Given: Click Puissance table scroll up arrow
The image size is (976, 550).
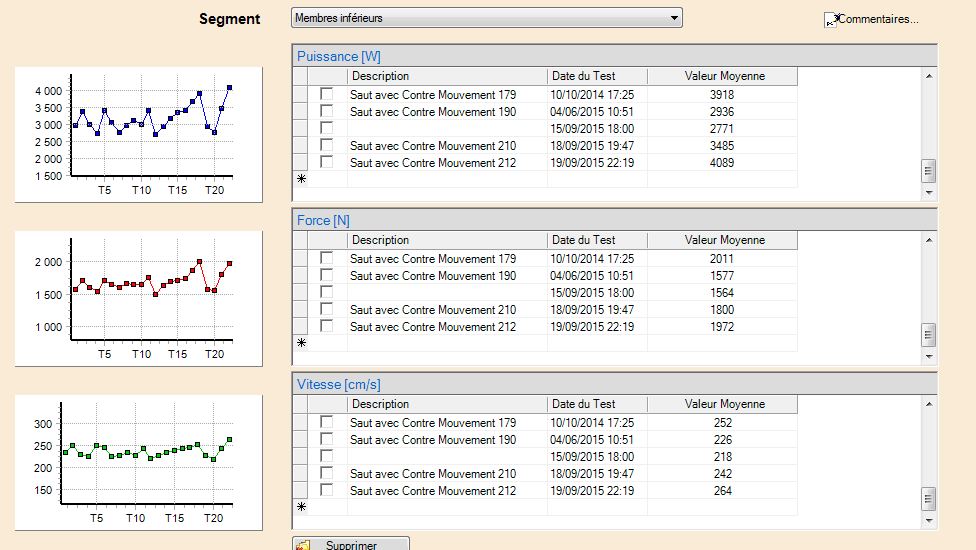Looking at the screenshot, I should pyautogui.click(x=929, y=76).
